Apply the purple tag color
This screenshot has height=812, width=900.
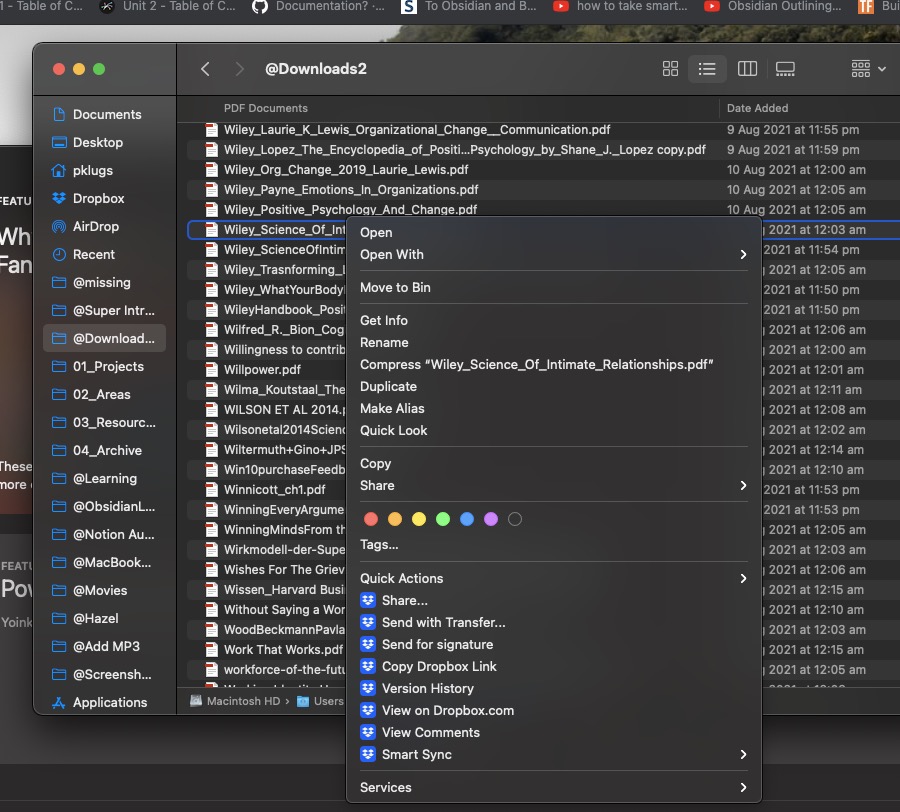(x=491, y=519)
